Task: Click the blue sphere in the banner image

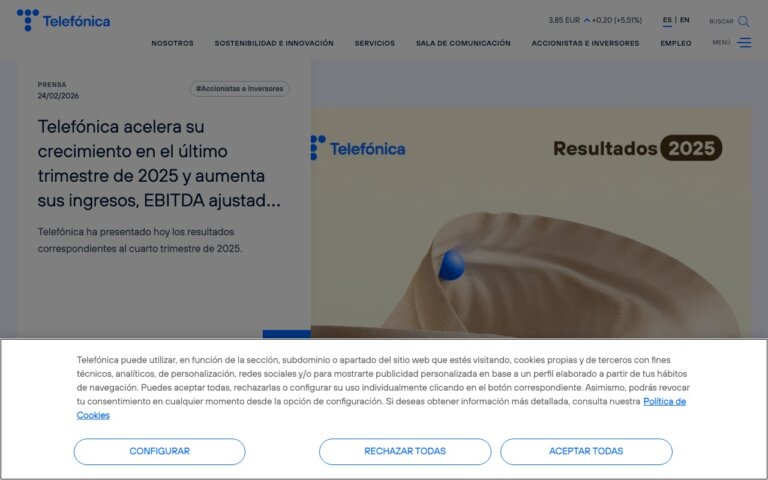Action: (x=452, y=265)
